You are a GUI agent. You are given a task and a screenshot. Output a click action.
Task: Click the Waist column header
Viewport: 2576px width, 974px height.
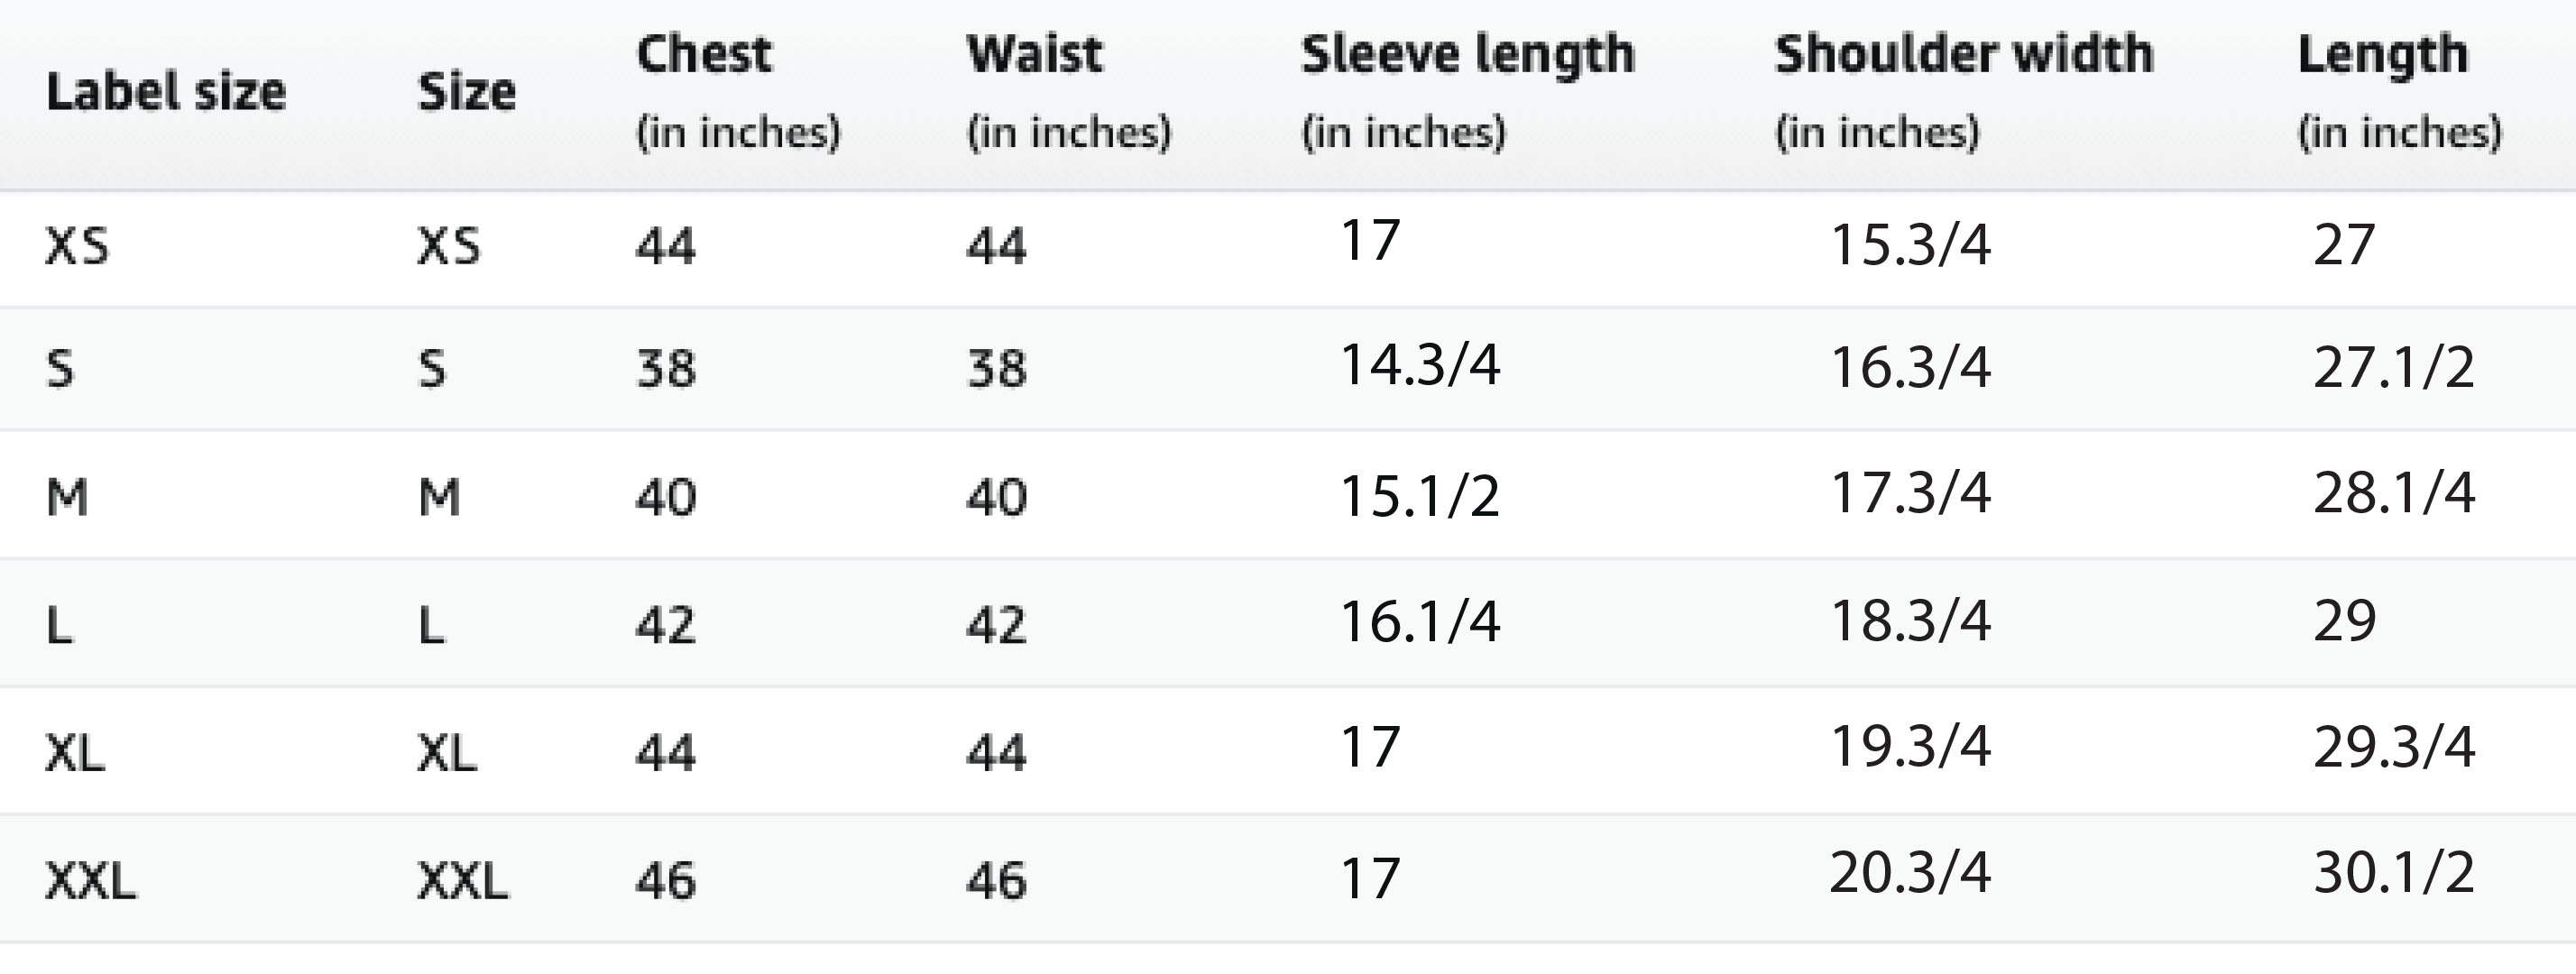(1068, 92)
